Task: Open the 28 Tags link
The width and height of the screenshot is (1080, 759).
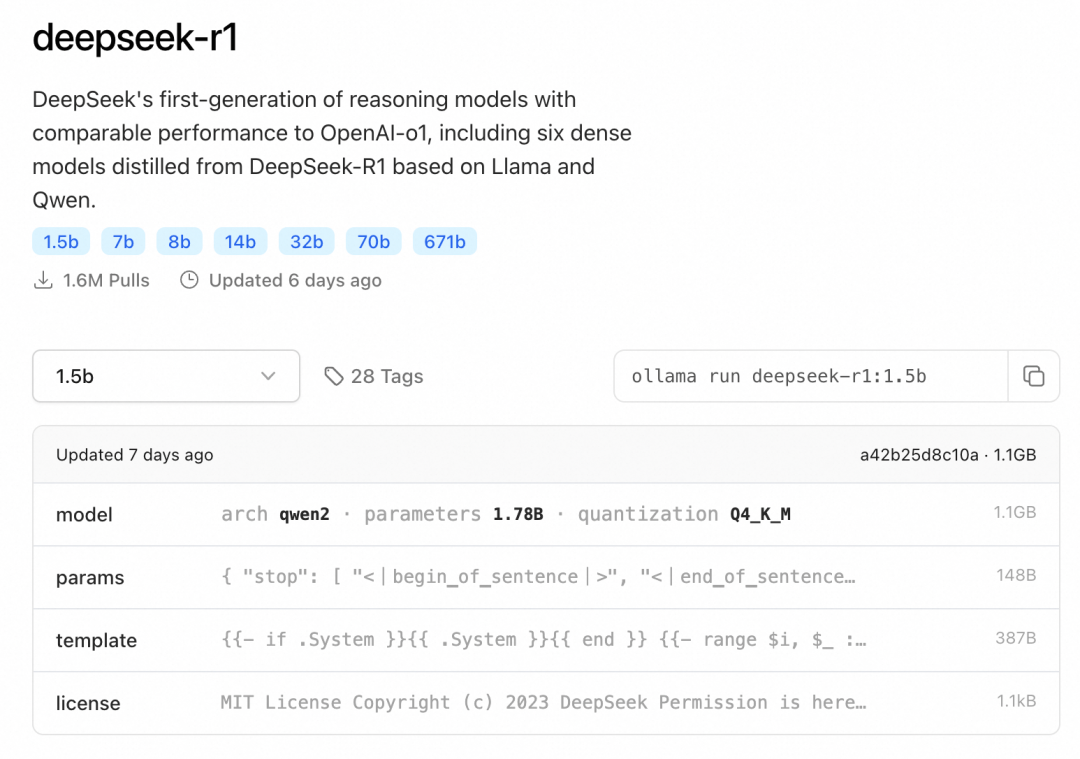Action: [386, 376]
